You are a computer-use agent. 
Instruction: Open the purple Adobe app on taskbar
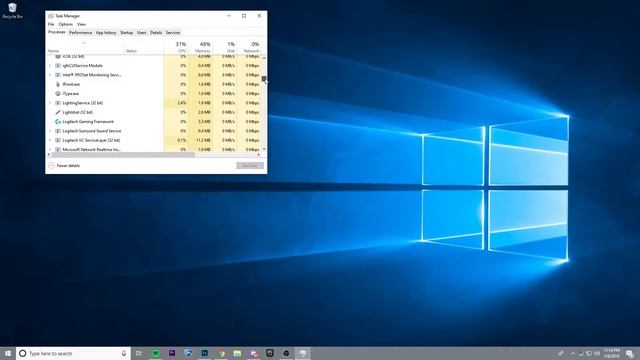[x=172, y=353]
